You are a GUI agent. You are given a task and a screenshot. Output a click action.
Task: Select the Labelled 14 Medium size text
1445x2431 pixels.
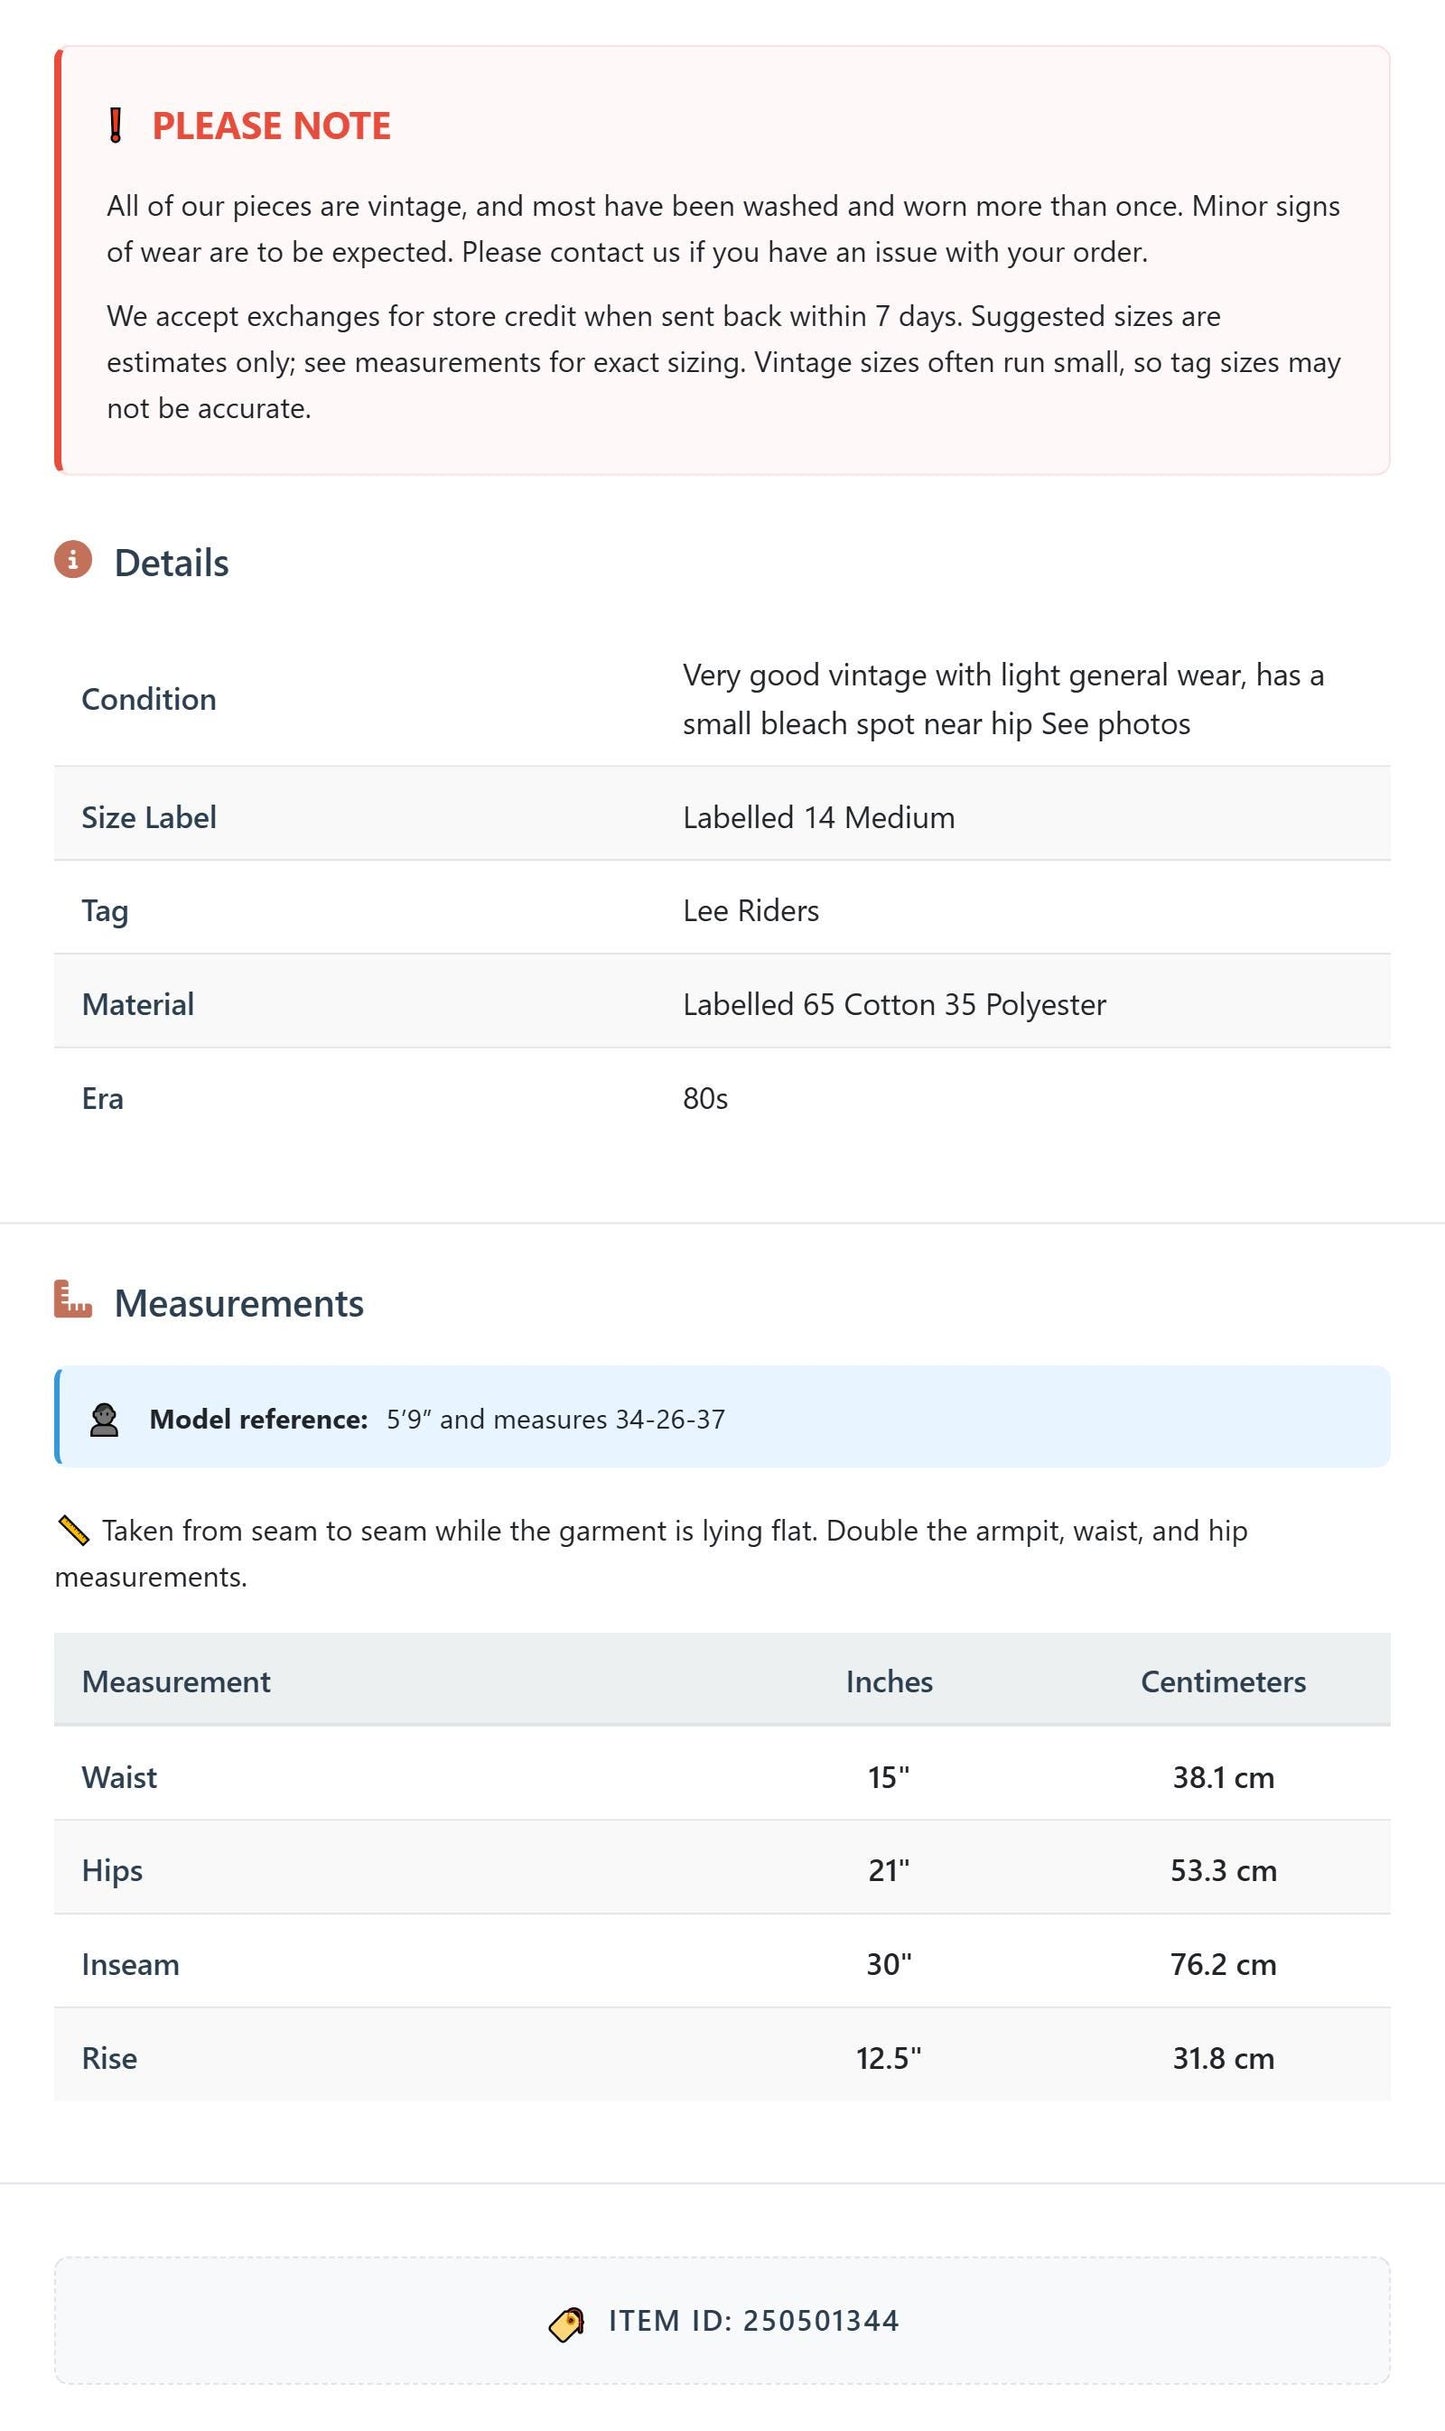click(x=819, y=817)
